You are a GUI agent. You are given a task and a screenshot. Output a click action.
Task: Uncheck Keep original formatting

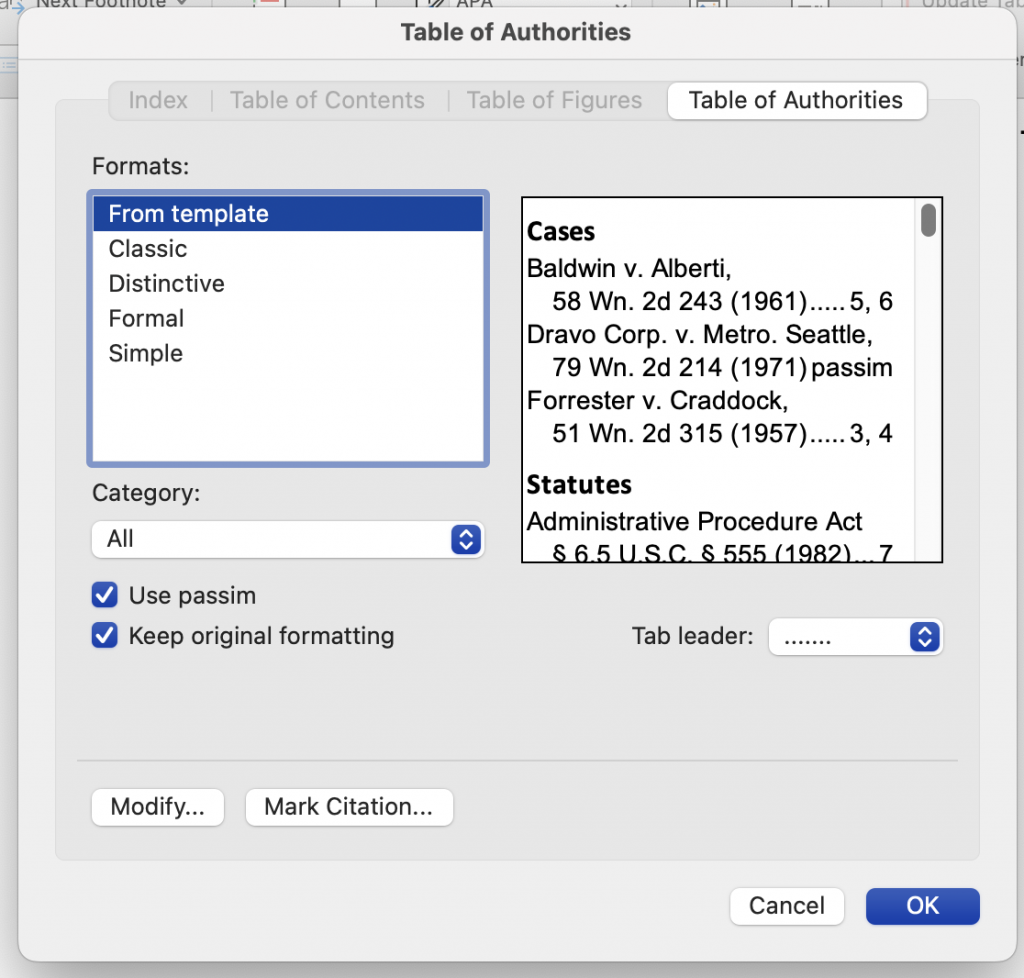[104, 635]
